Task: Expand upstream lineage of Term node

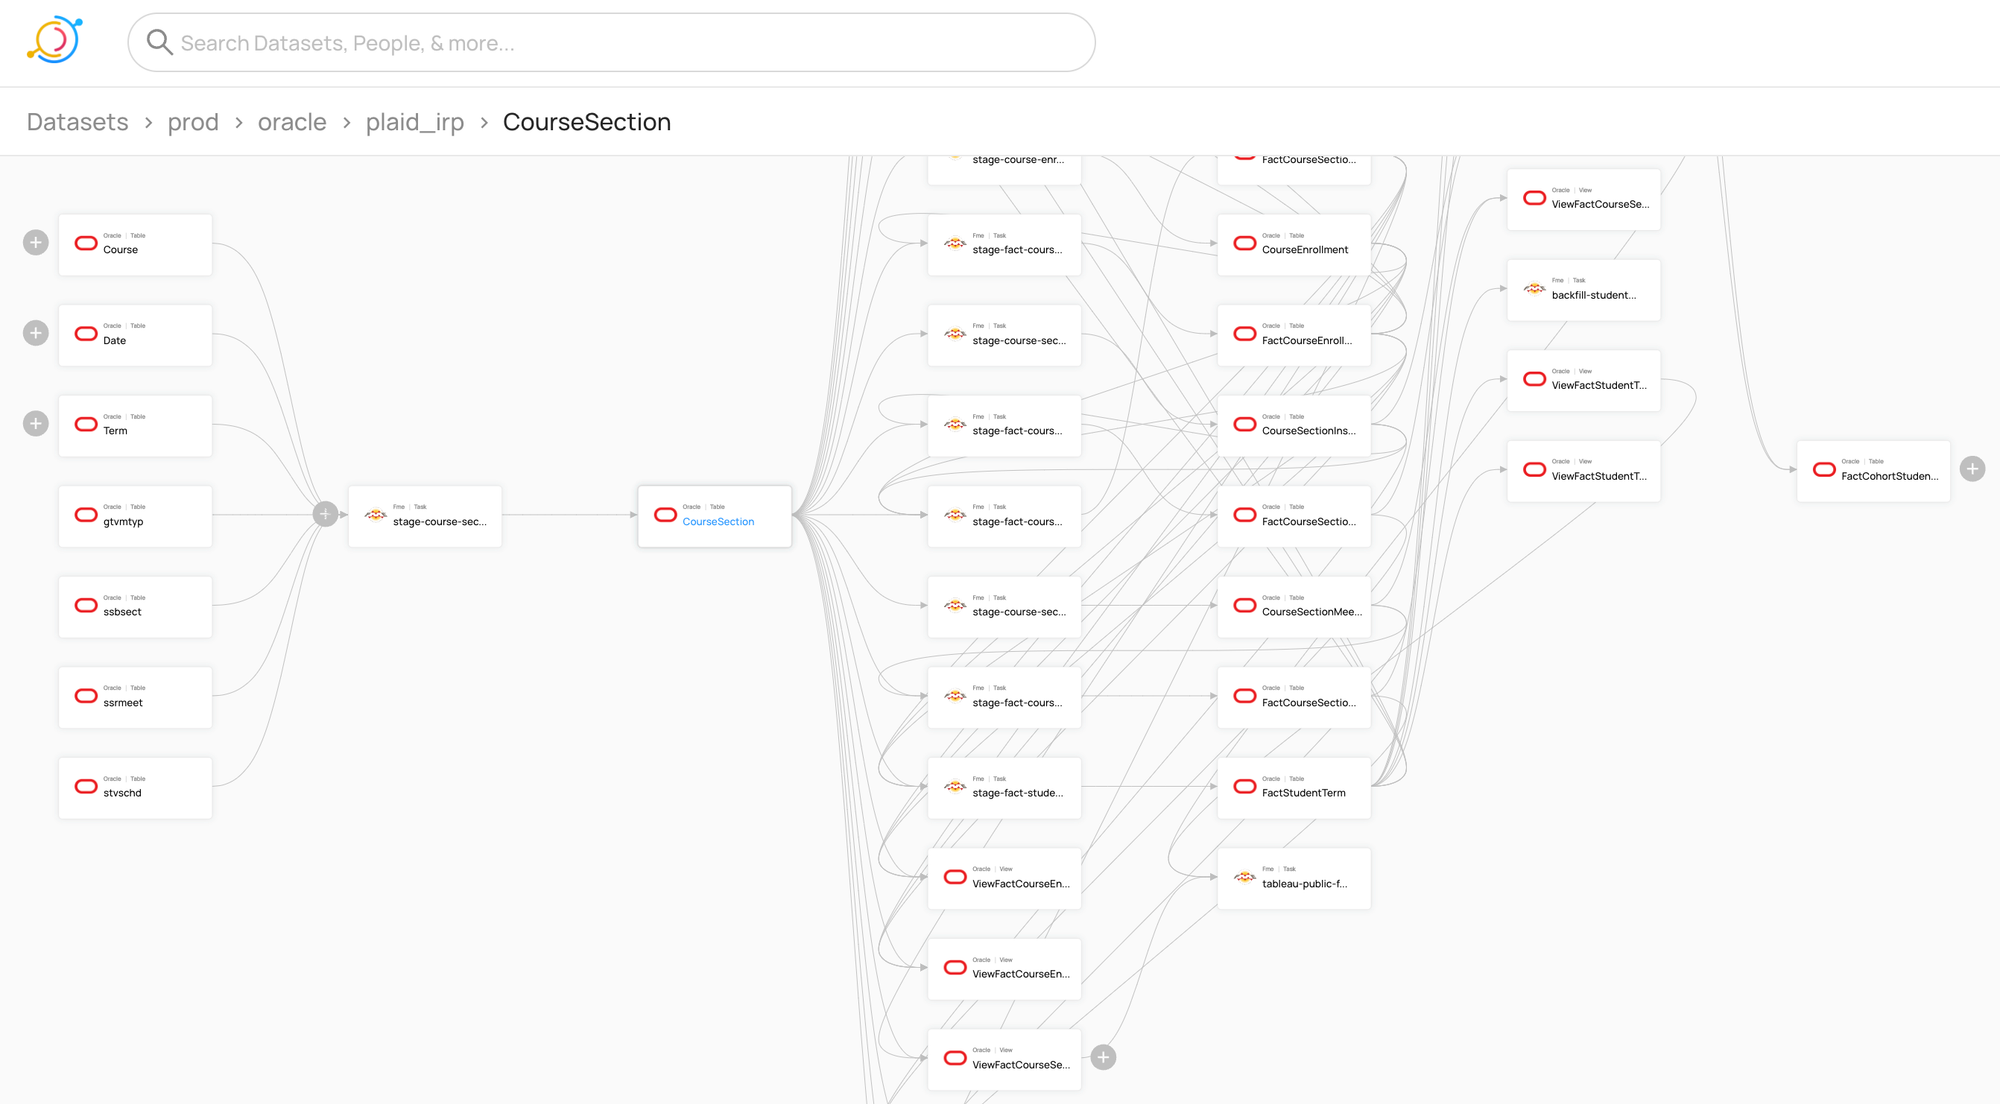Action: (x=36, y=424)
